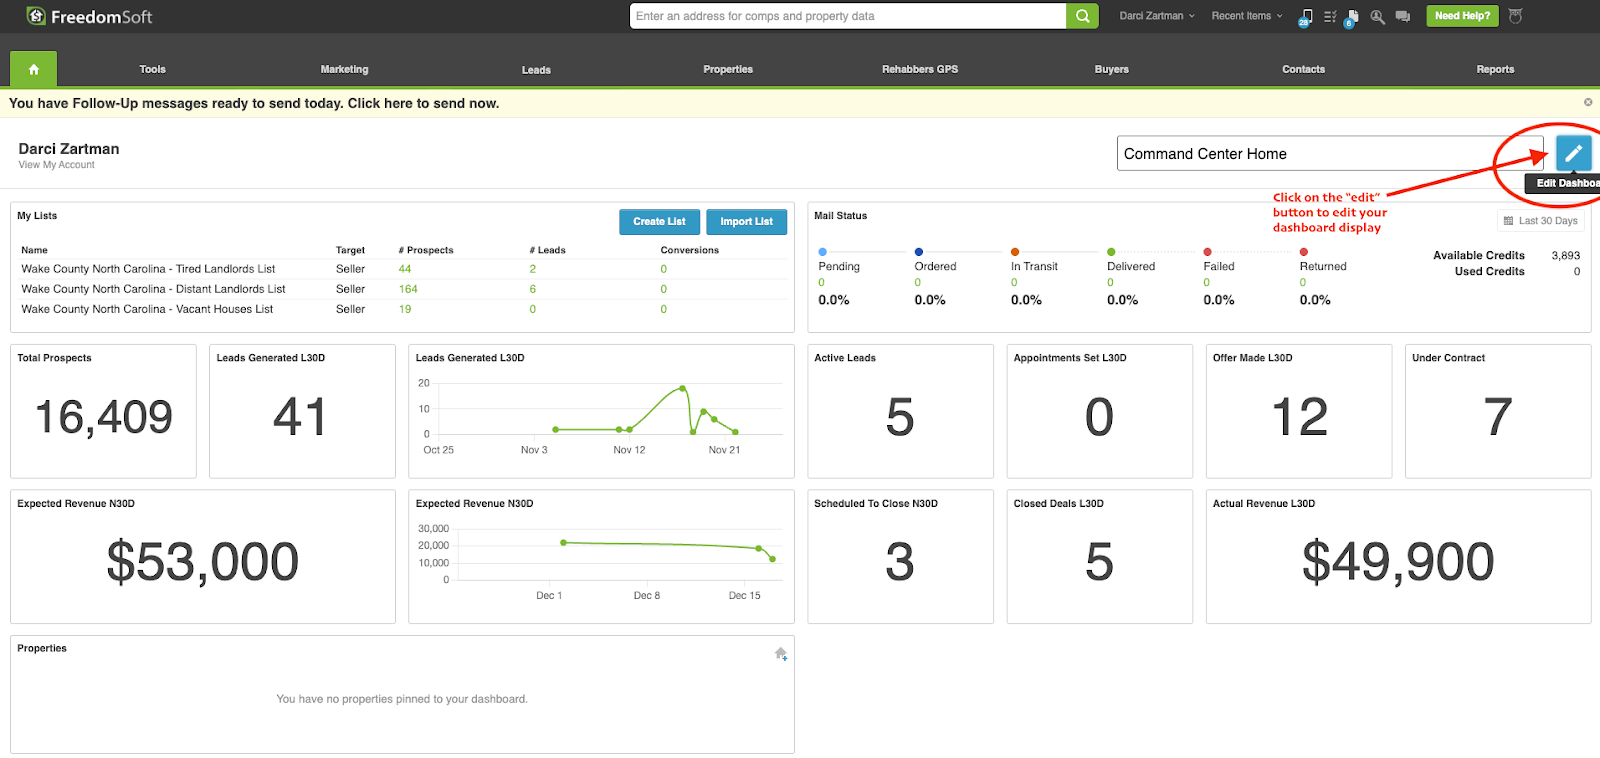Click the pin property icon in Properties
The height and width of the screenshot is (758, 1600).
(781, 654)
